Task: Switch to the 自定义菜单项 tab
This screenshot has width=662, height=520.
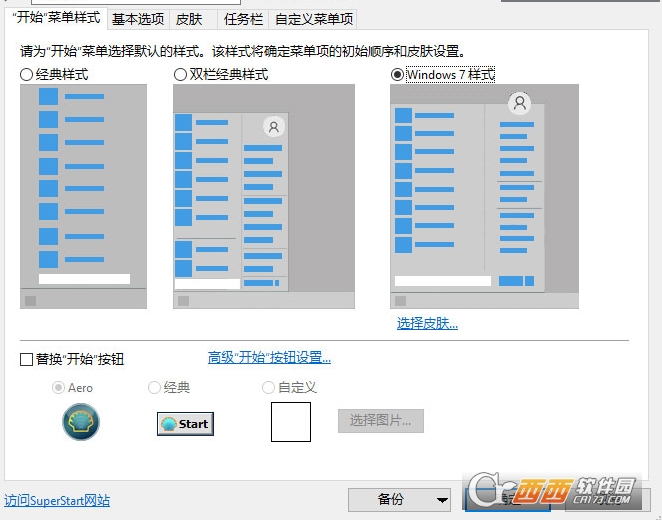Action: click(314, 19)
